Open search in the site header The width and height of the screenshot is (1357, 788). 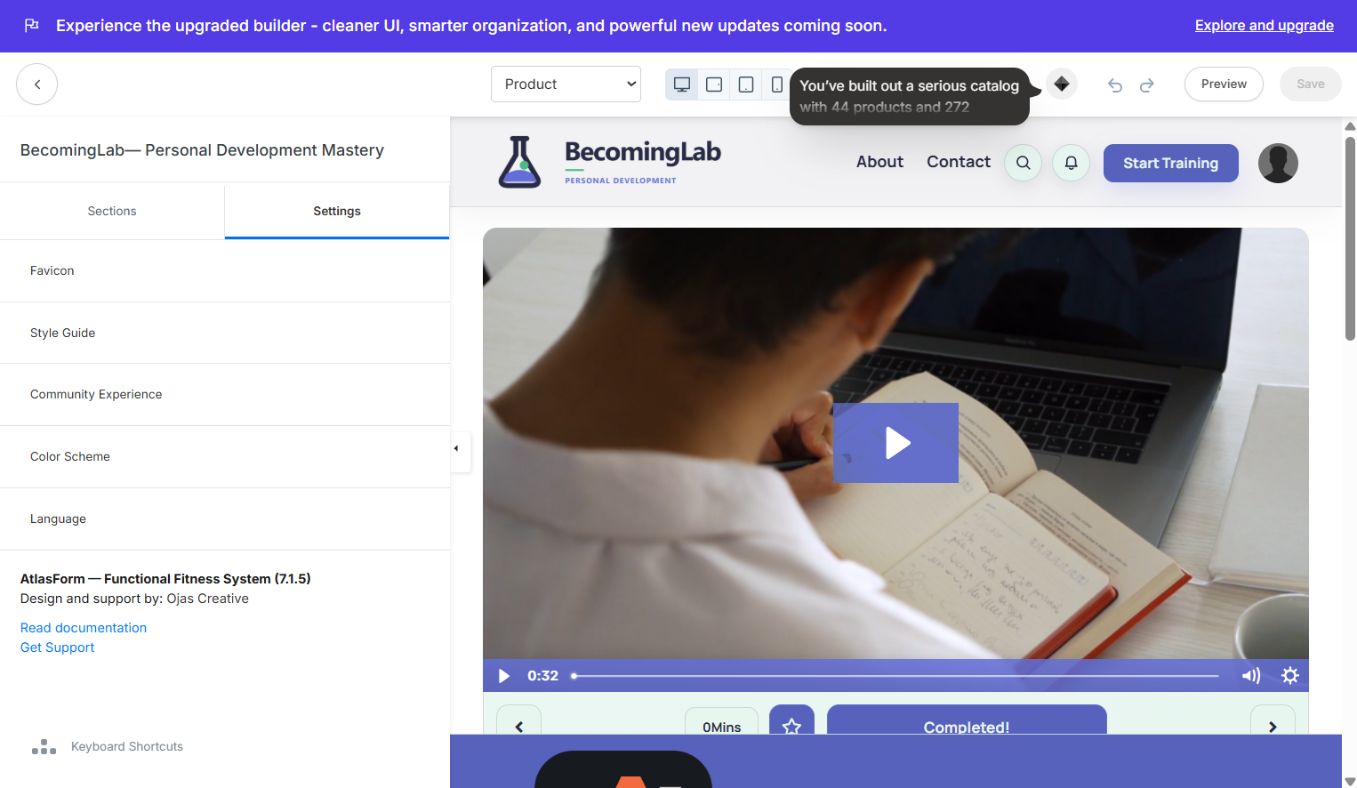(x=1023, y=162)
